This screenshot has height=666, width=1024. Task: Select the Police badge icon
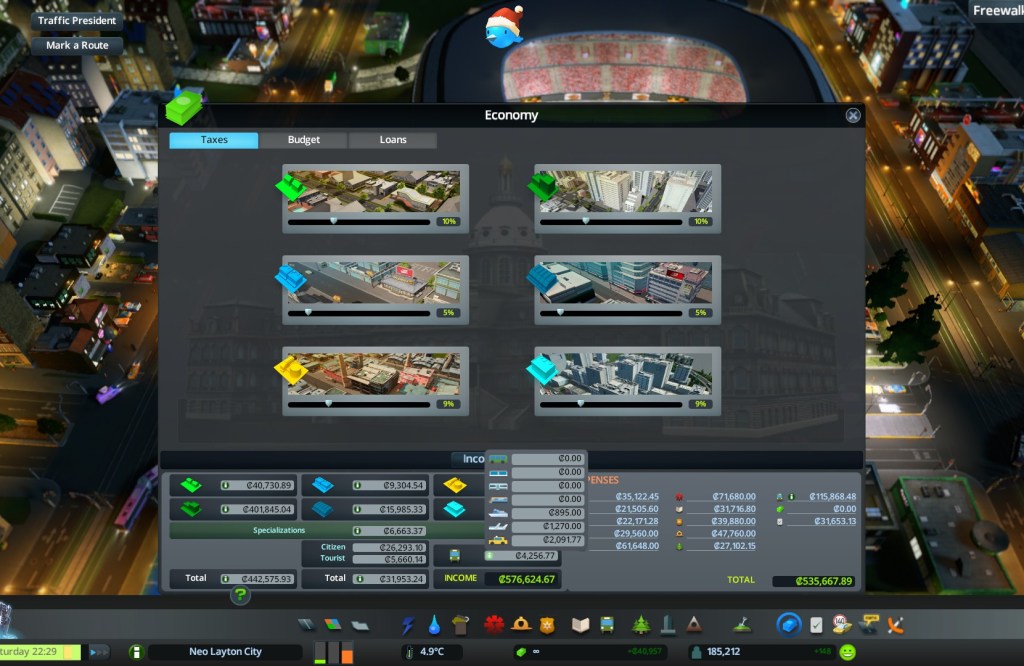click(548, 625)
